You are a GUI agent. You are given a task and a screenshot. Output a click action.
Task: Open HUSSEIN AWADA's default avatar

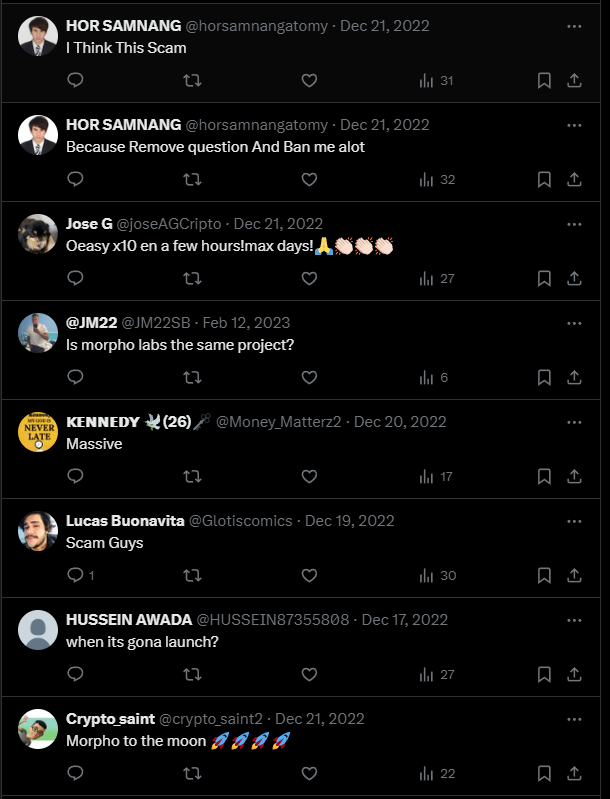click(x=38, y=631)
